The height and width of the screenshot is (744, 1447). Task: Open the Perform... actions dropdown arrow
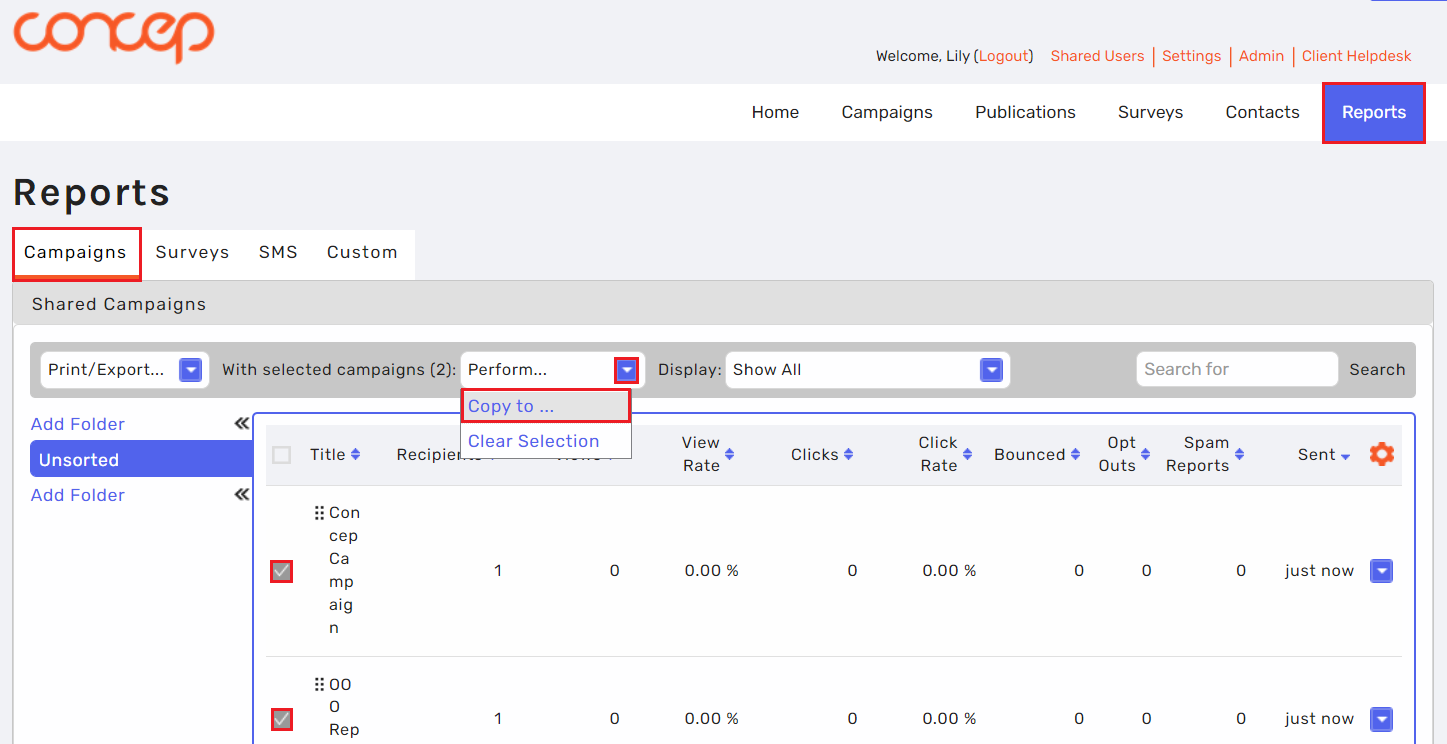626,370
